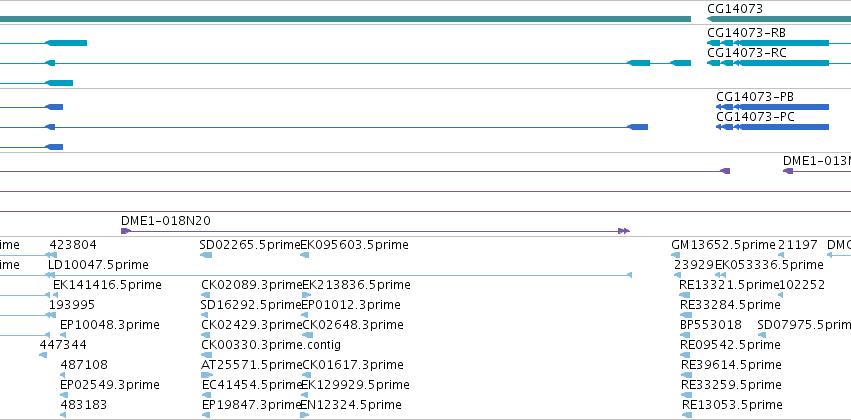This screenshot has height=420, width=851.
Task: Select EST BP553018
Action: point(711,325)
